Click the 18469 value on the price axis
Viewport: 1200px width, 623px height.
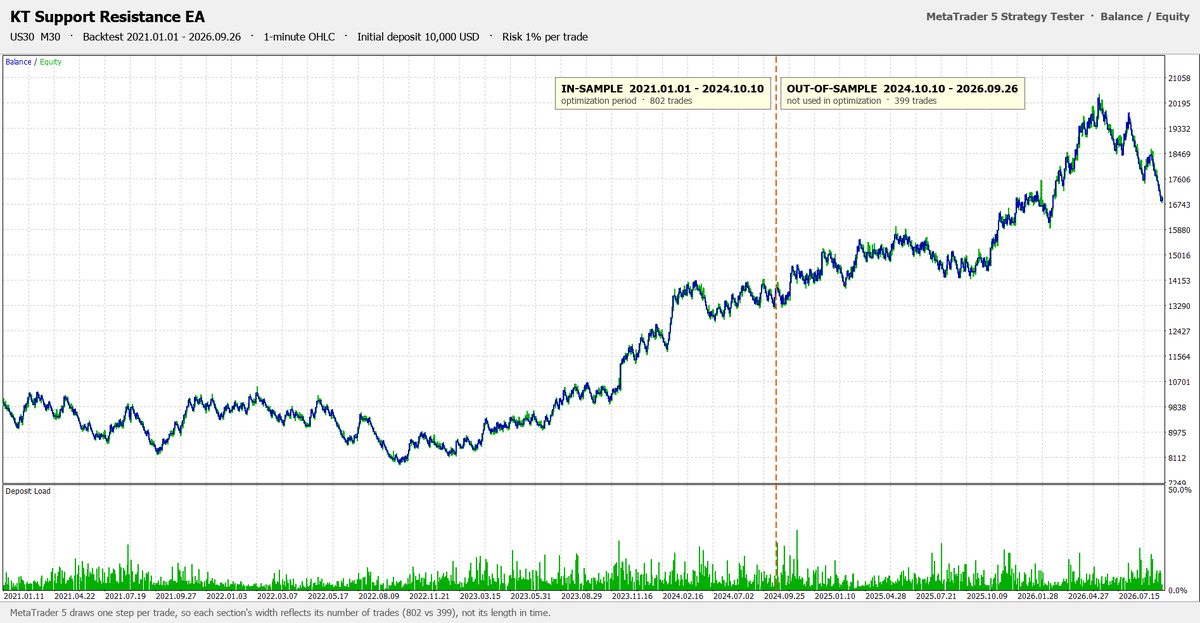1178,154
